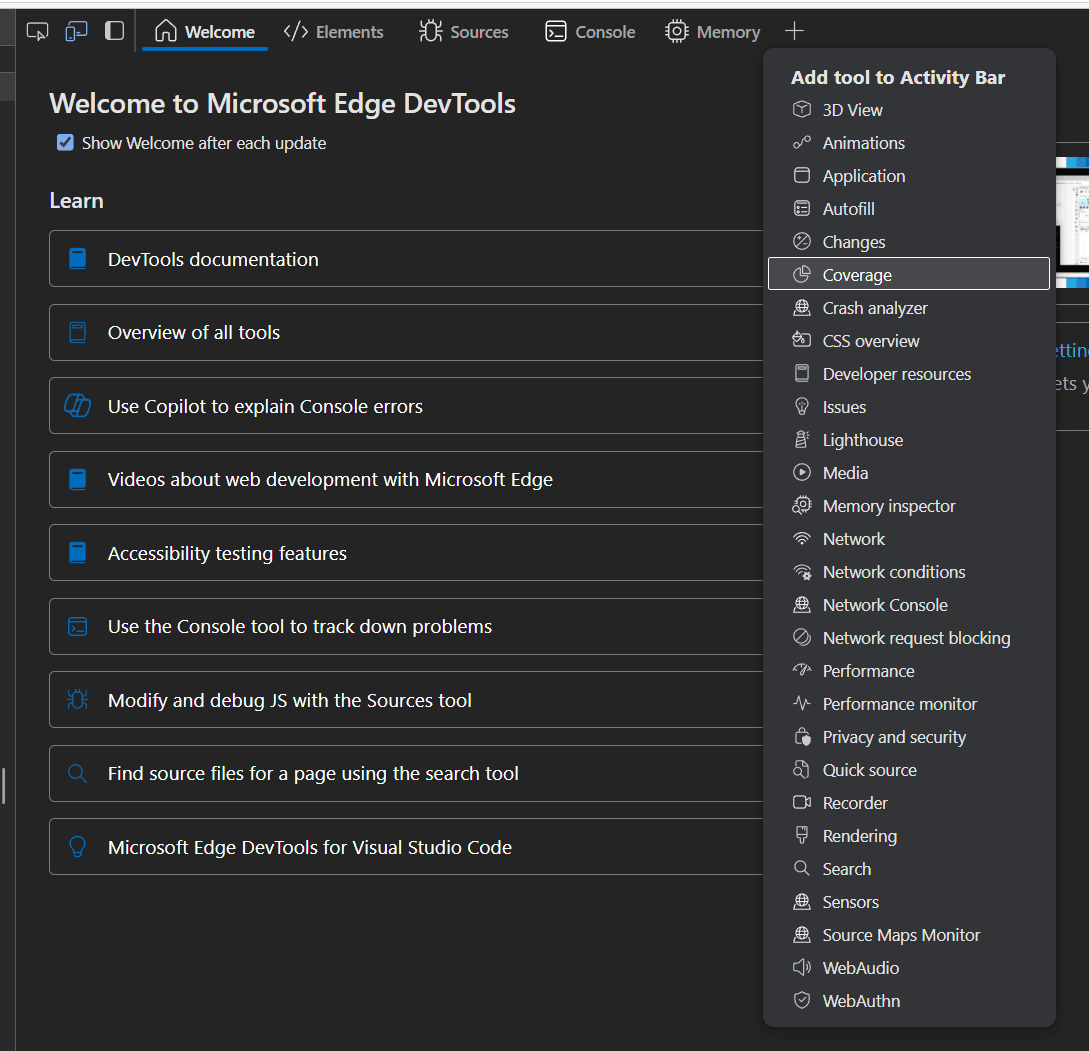Click the panel layout icon beside device emulation
The image size is (1089, 1051).
pos(114,31)
